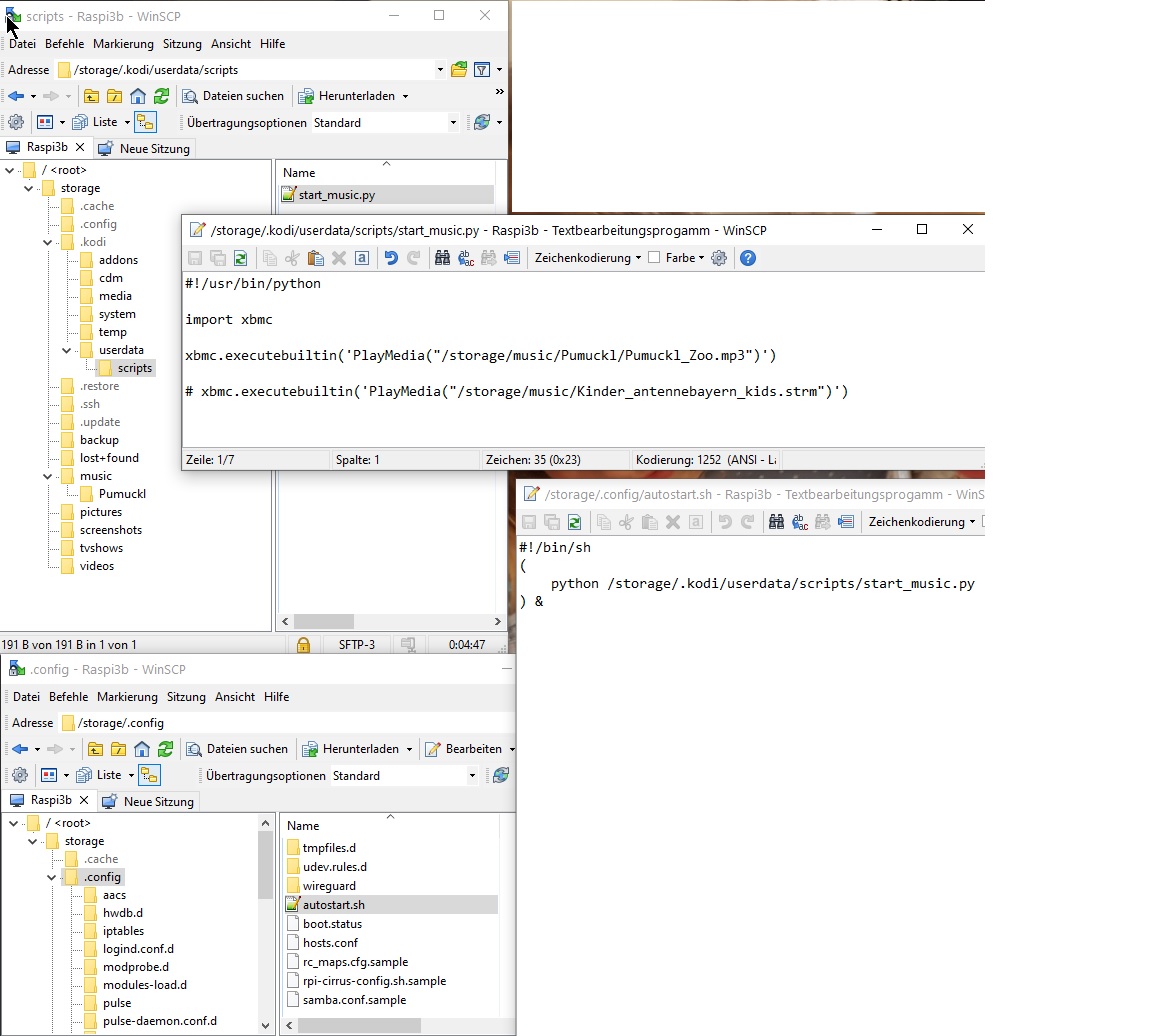Screen dimensions: 1152x1036
Task: Toggle the folder tree button in .config window
Action: (x=150, y=775)
